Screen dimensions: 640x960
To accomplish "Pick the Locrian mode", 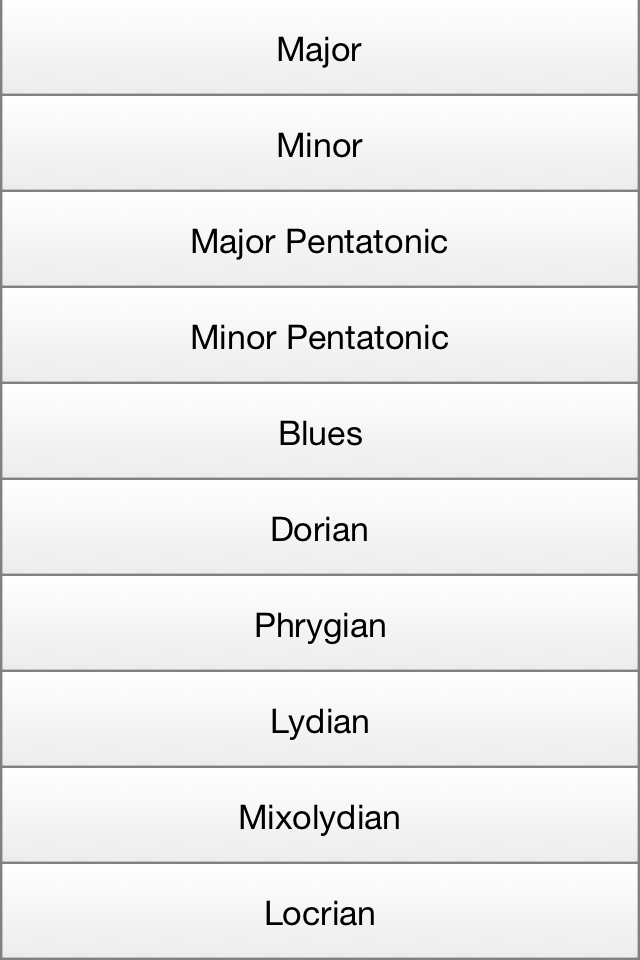I will coord(320,912).
